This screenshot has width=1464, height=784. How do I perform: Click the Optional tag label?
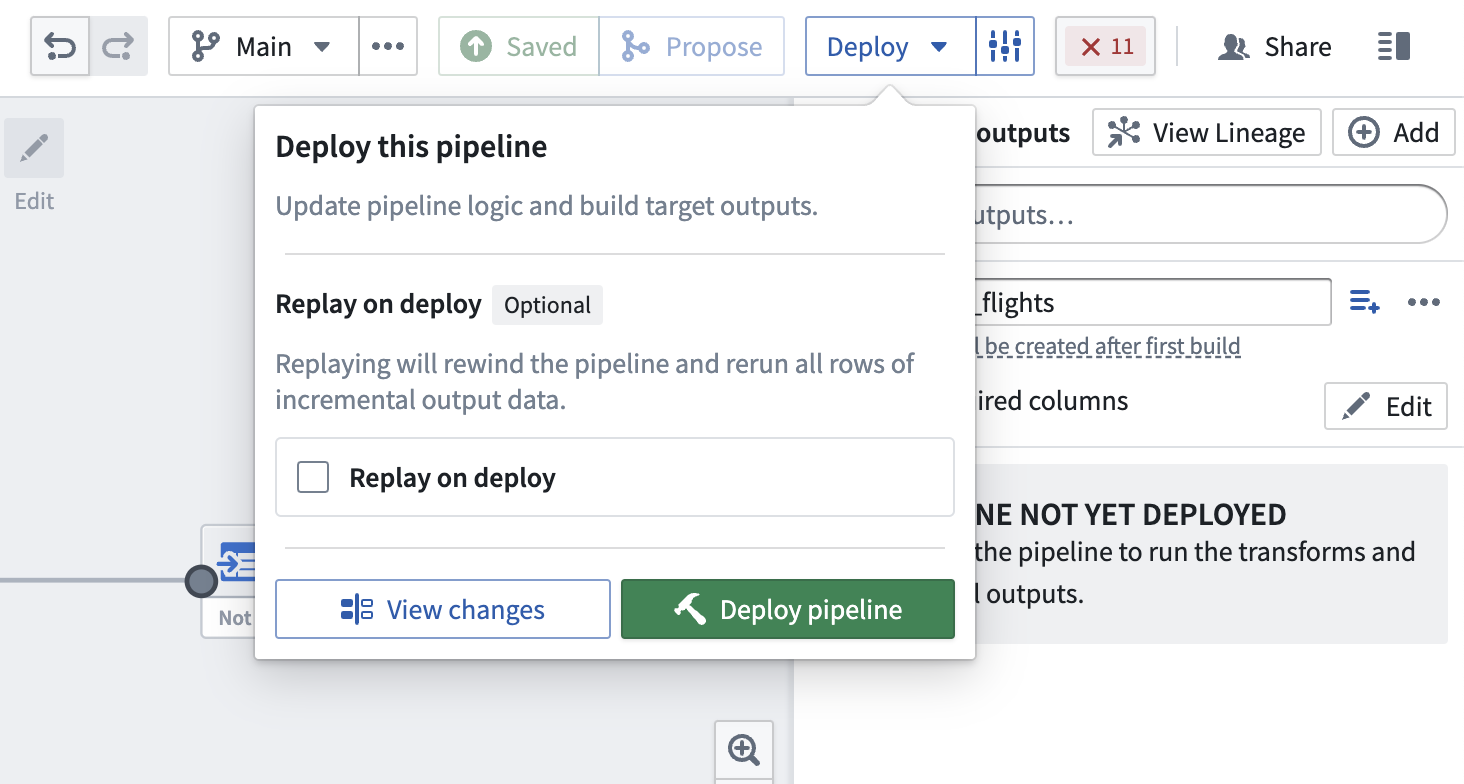point(547,305)
